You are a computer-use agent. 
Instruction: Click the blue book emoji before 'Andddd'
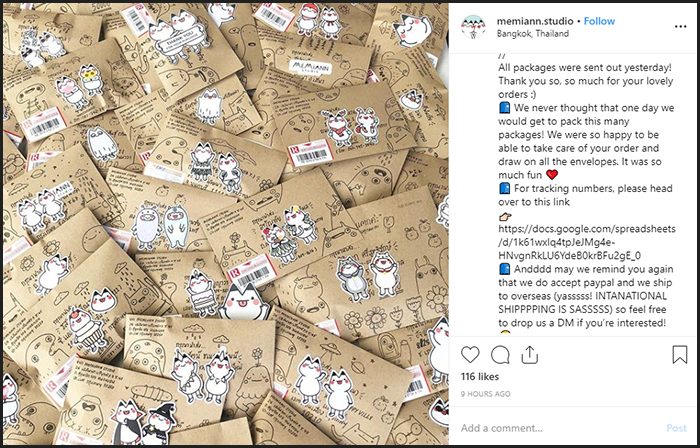click(504, 269)
